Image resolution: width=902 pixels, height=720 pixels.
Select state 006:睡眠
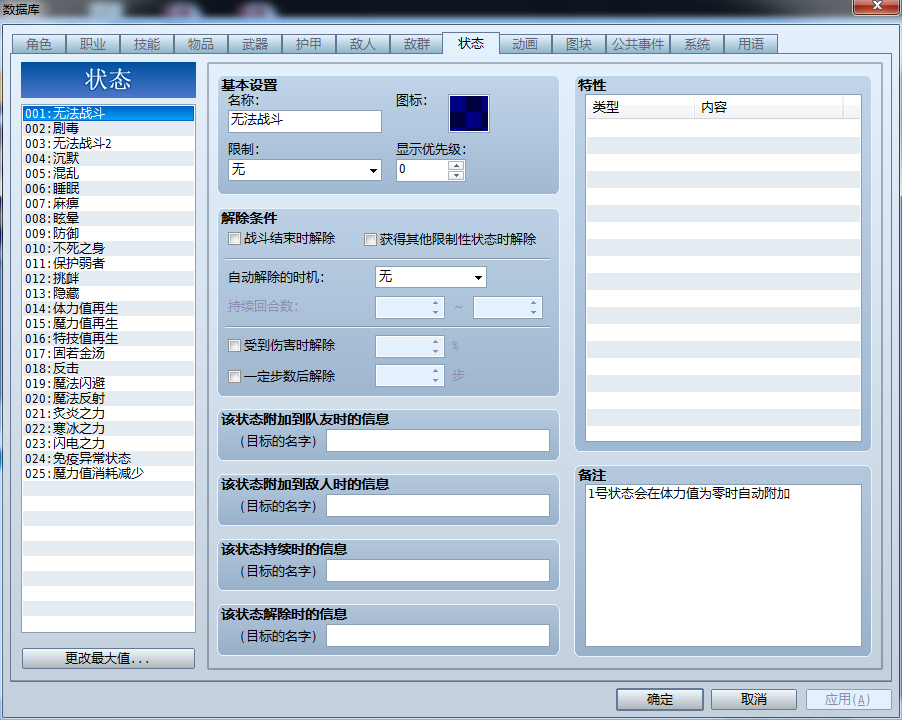click(x=108, y=188)
